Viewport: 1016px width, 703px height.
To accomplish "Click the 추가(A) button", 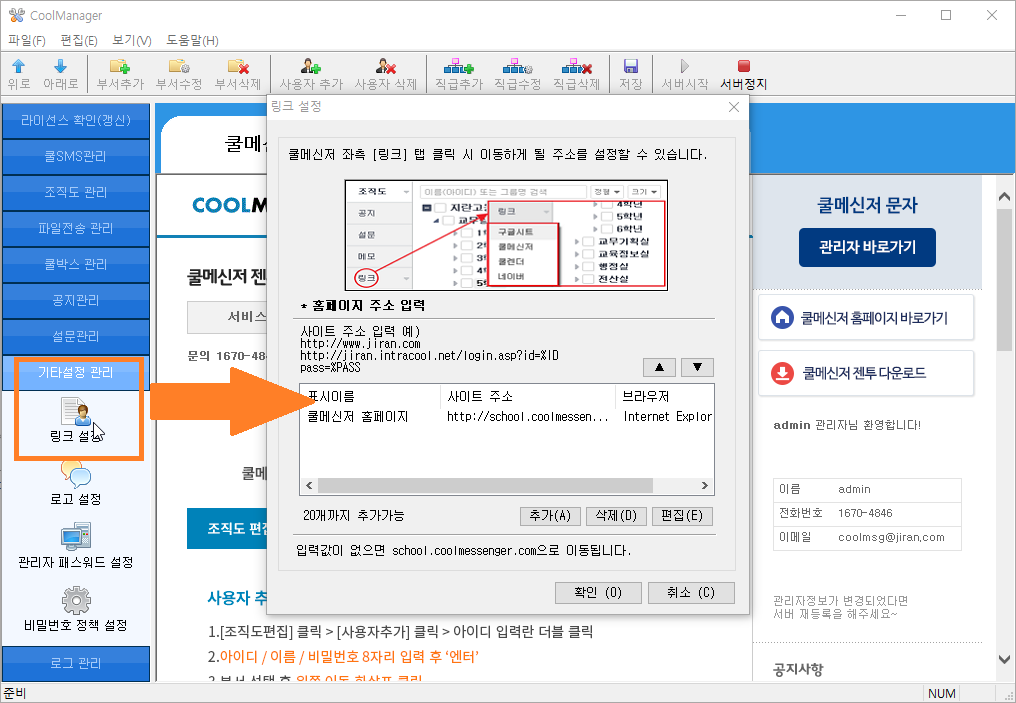I will click(549, 516).
